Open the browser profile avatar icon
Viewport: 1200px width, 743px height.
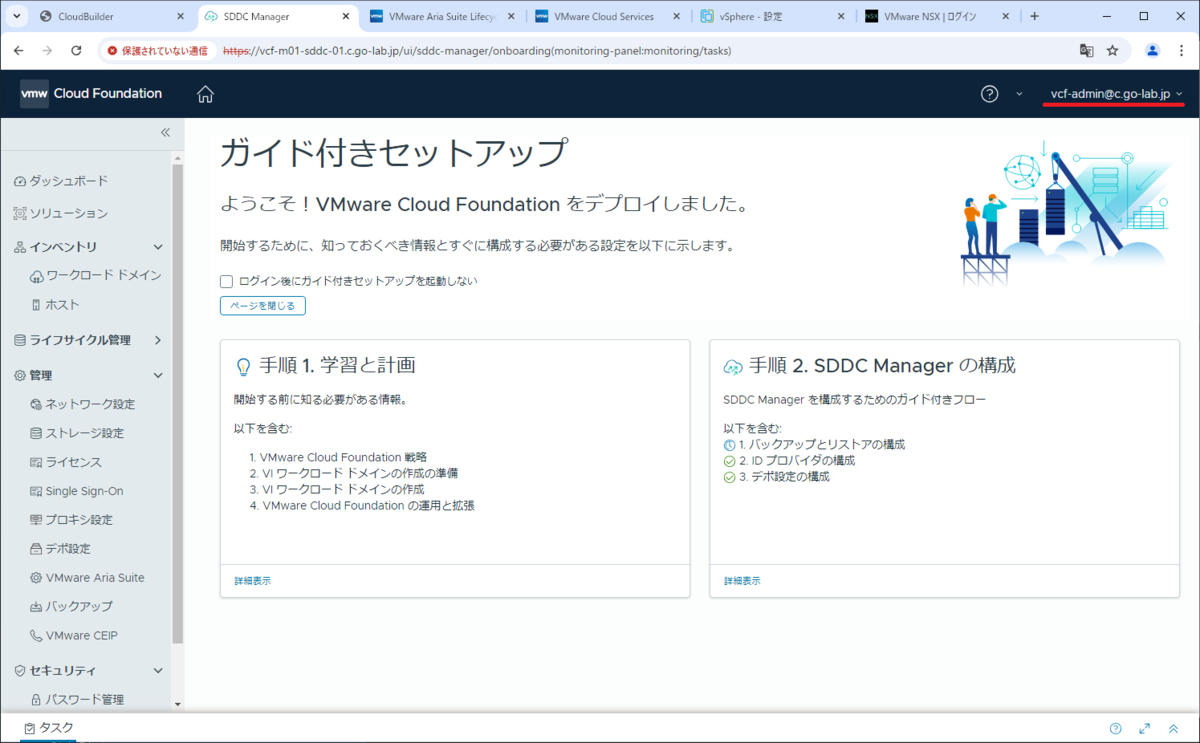coord(1153,50)
